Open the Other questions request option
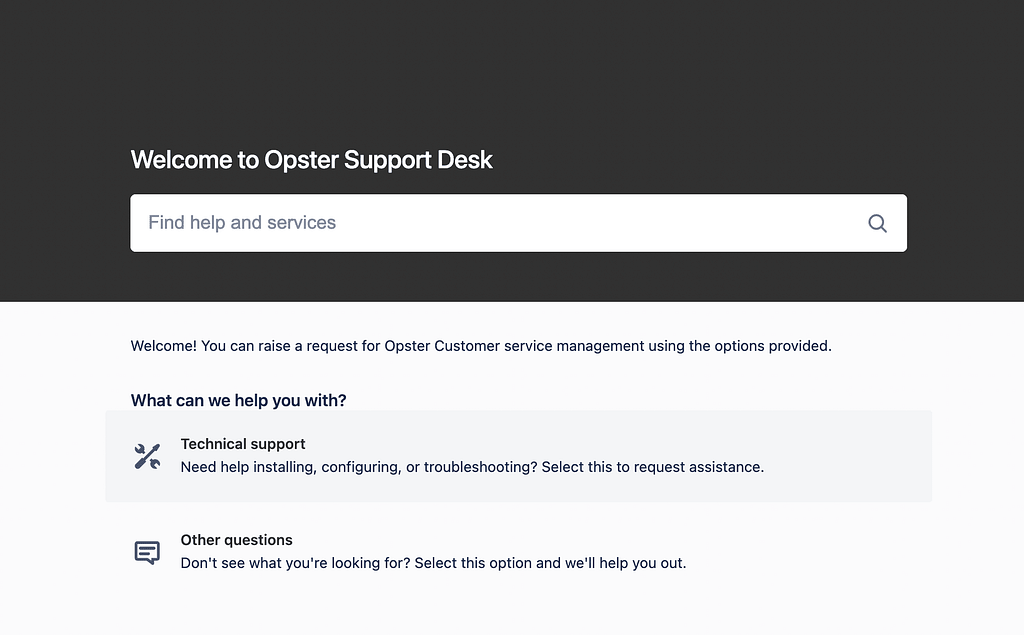 (519, 552)
